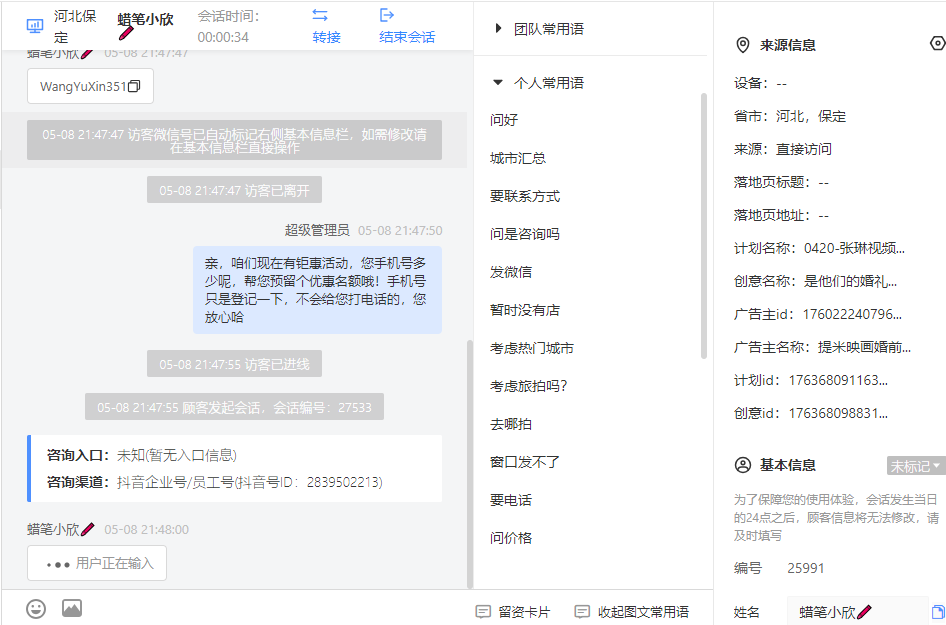Click the 超级管理员 promotion message bubble

pos(317,290)
